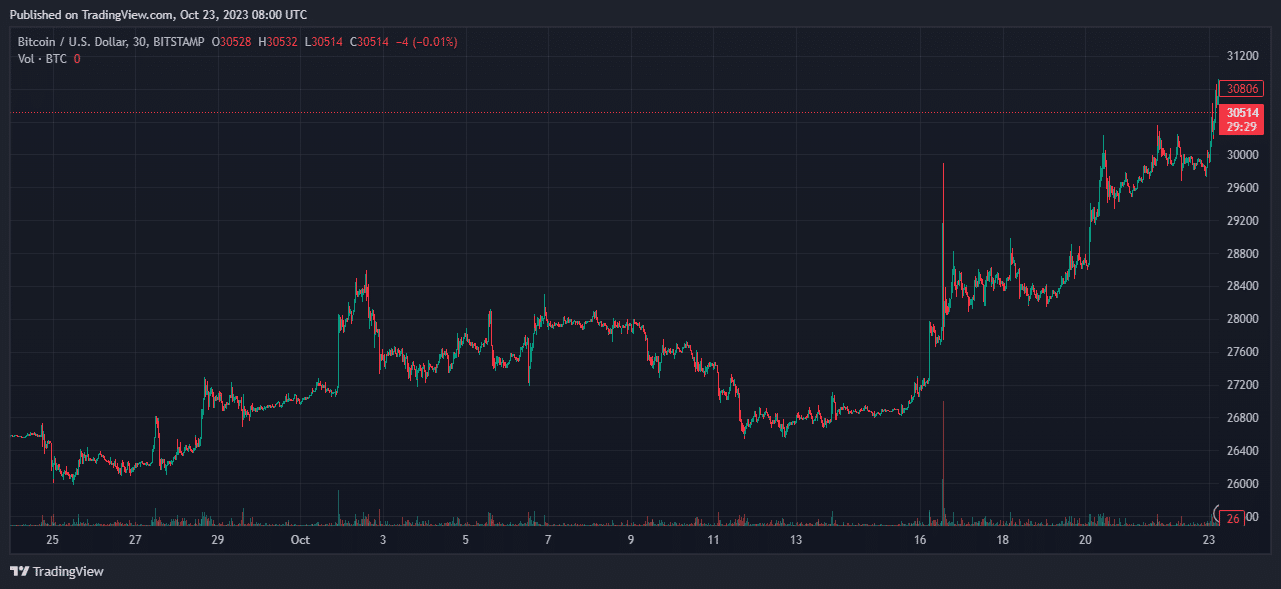The image size is (1281, 589).
Task: Click the −4 (−0.01%) change value
Action: tap(429, 42)
